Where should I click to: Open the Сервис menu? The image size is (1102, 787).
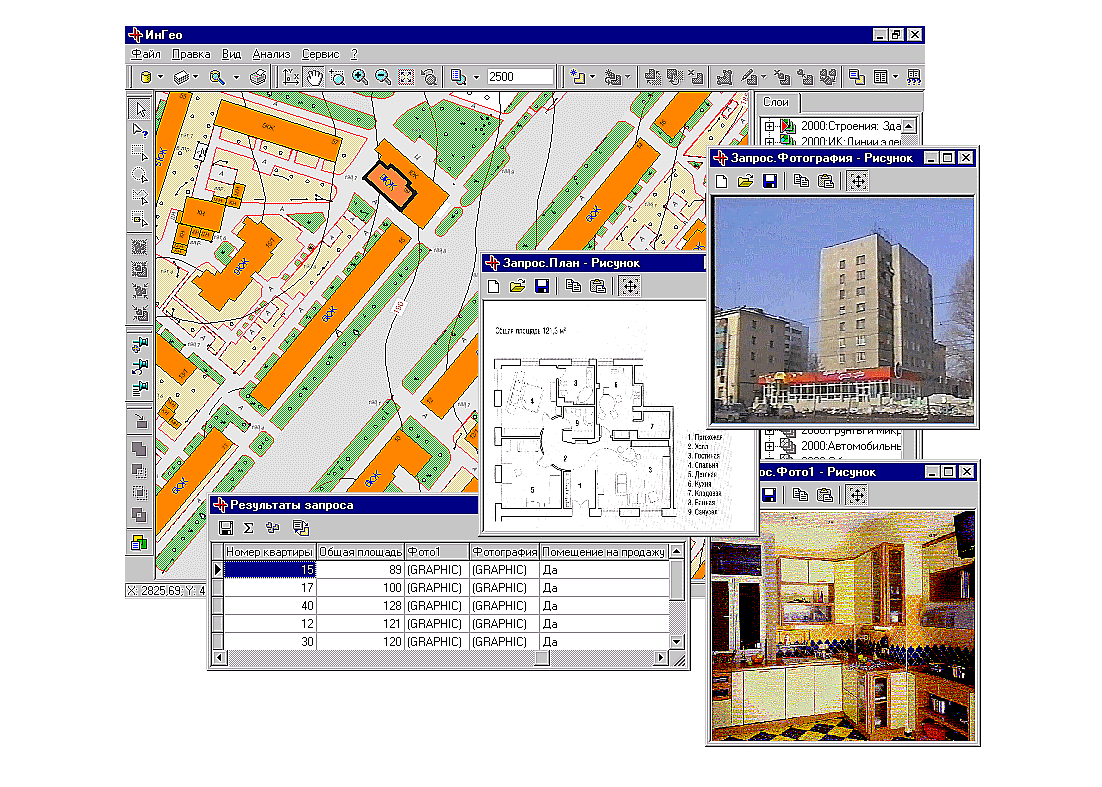[x=320, y=54]
